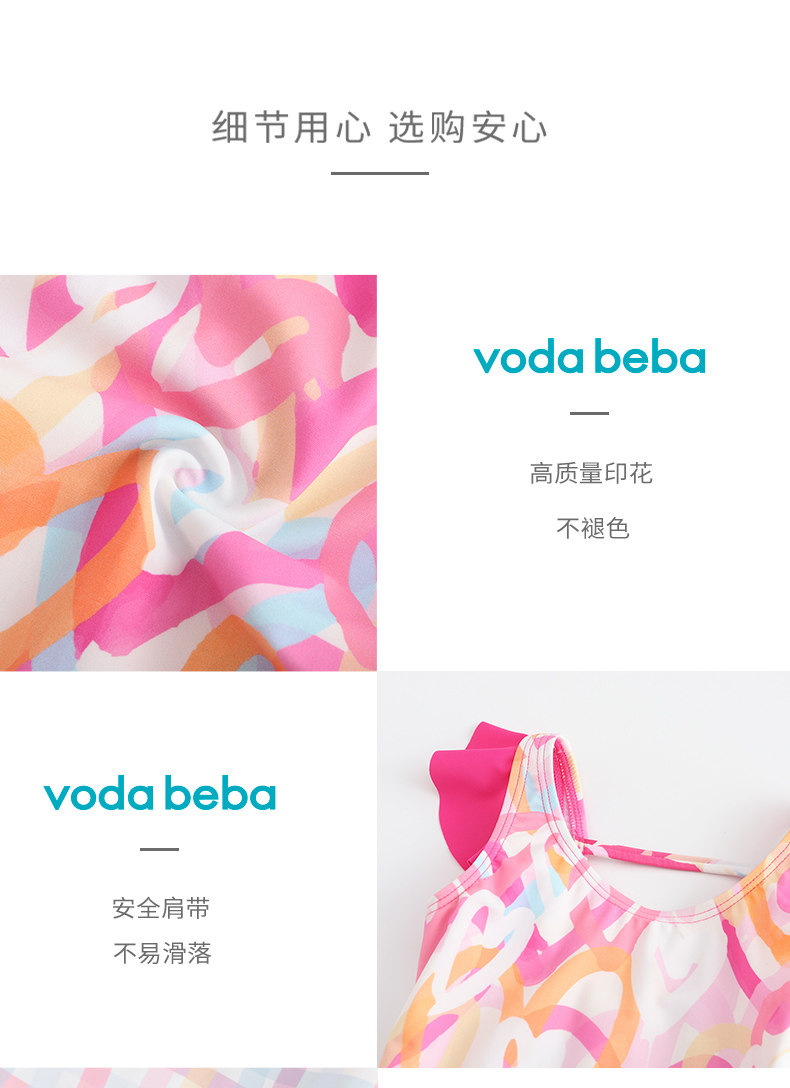
Task: Select the text 安全肩带
Action: (161, 908)
